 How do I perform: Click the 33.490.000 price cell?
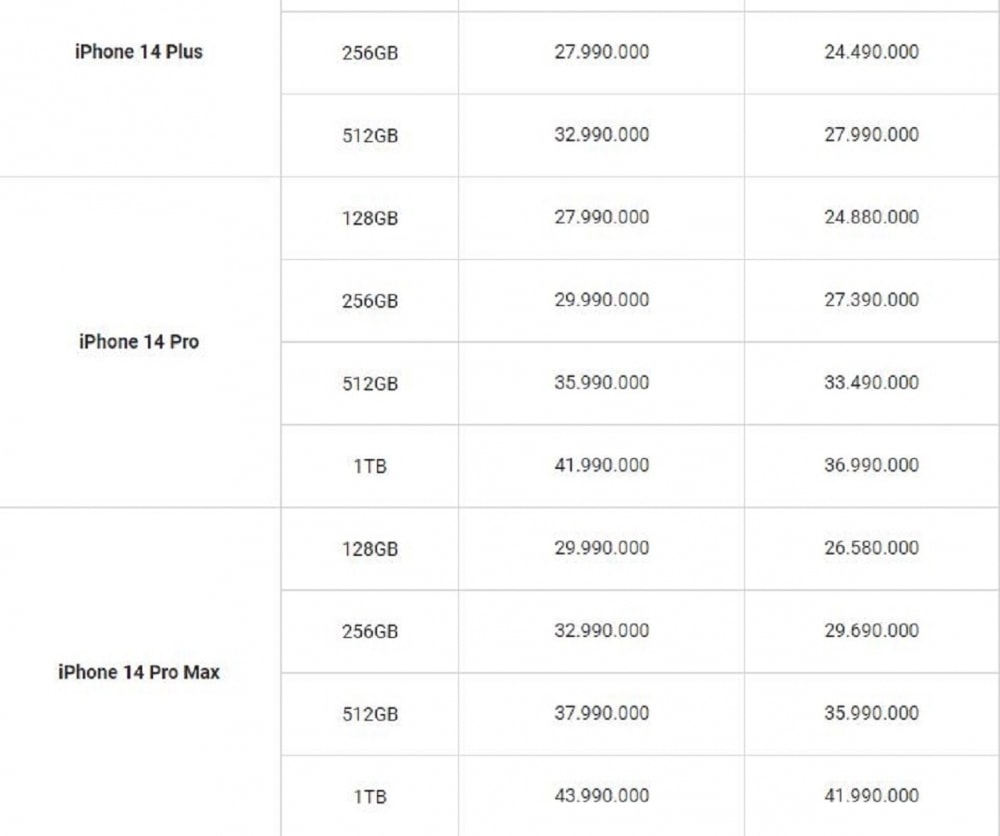point(871,383)
